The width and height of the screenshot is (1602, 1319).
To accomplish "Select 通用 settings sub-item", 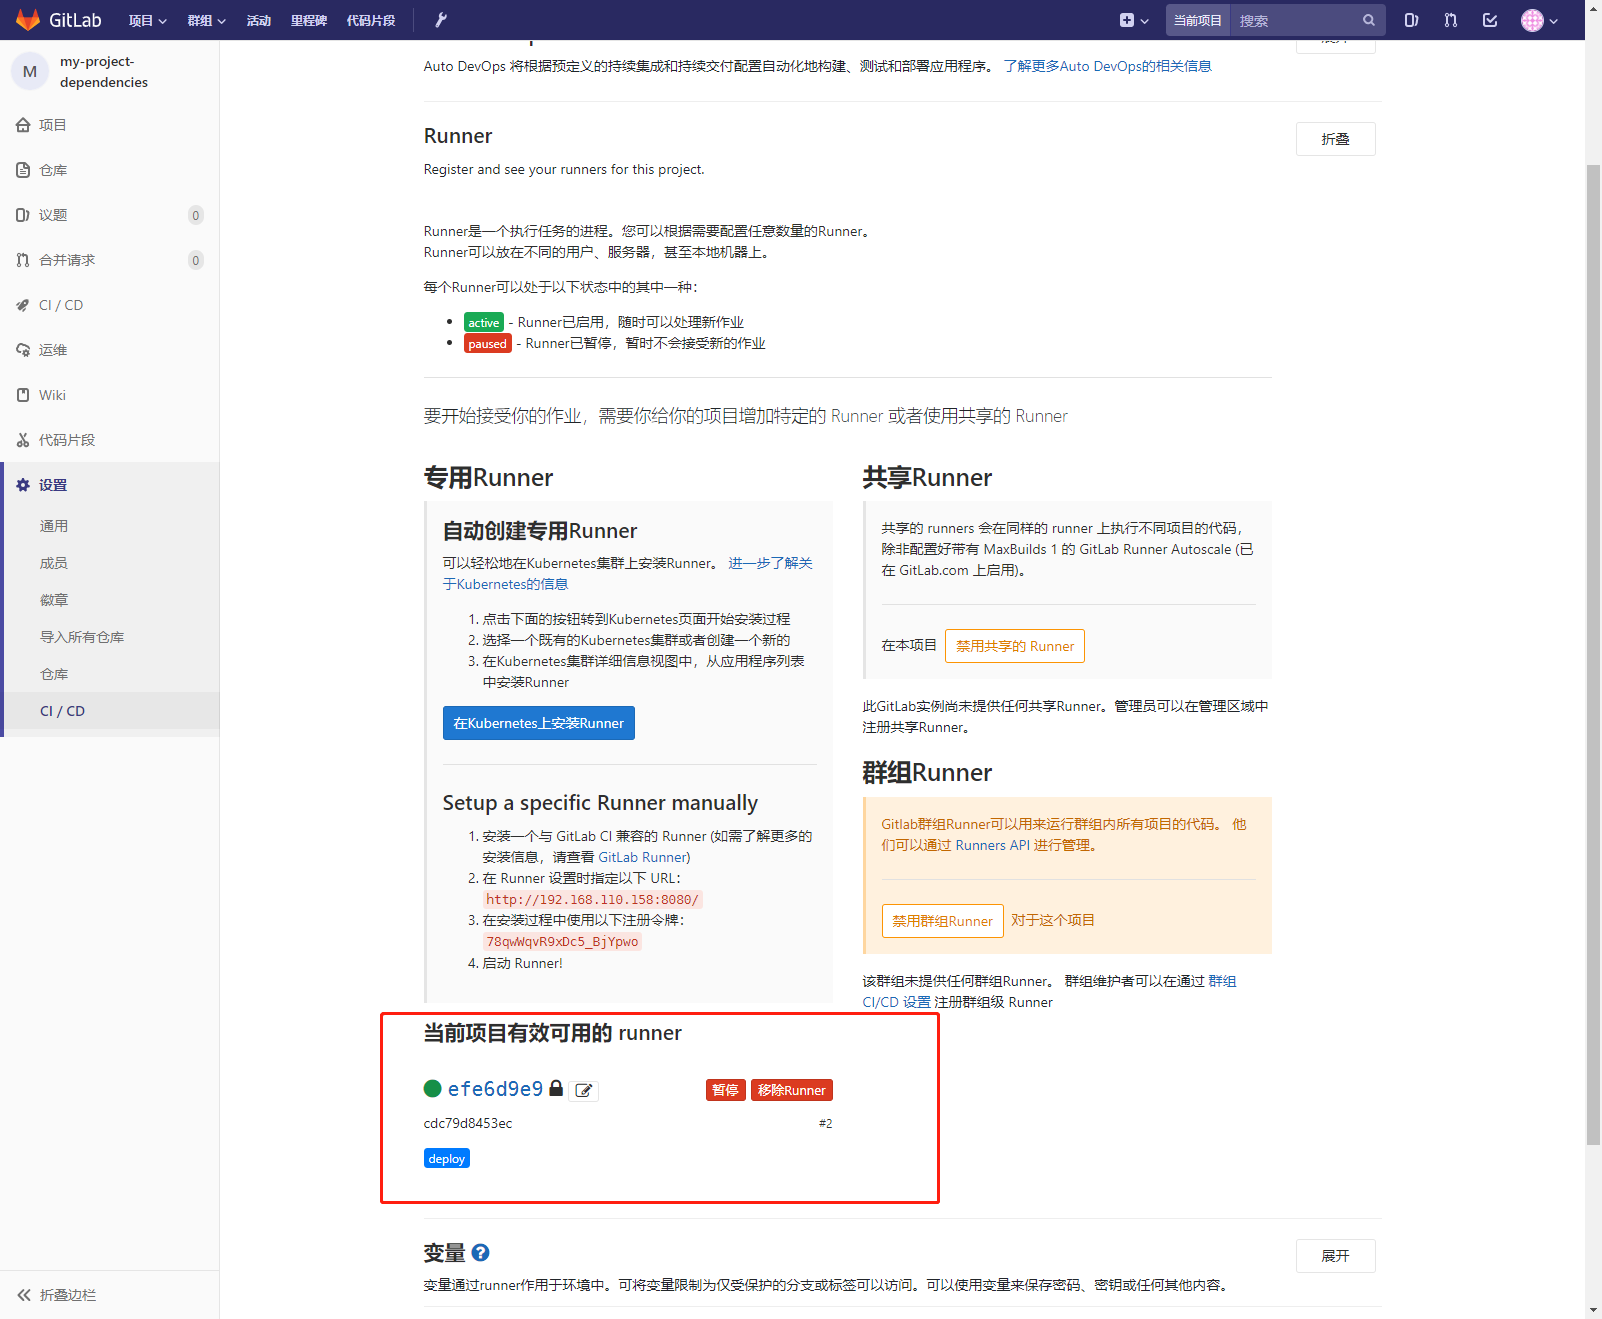I will click(54, 526).
